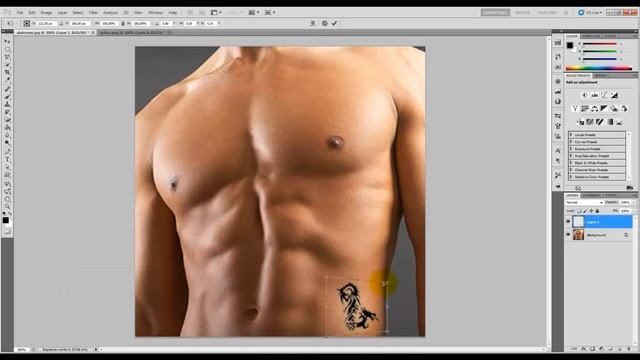Add a Brightness/Contrast adjustment
The width and height of the screenshot is (640, 360).
[585, 95]
